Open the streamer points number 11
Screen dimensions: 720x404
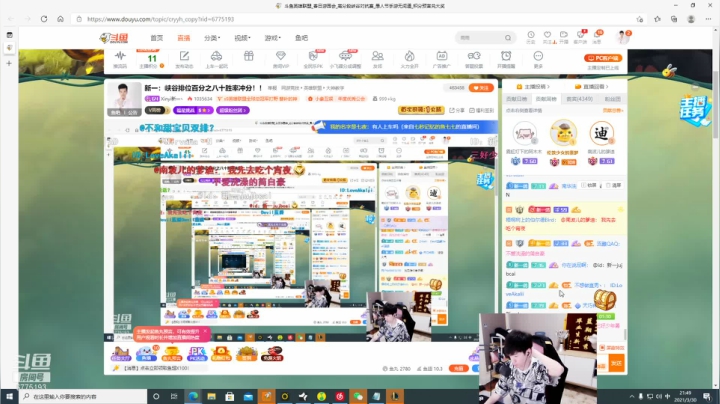(152, 60)
